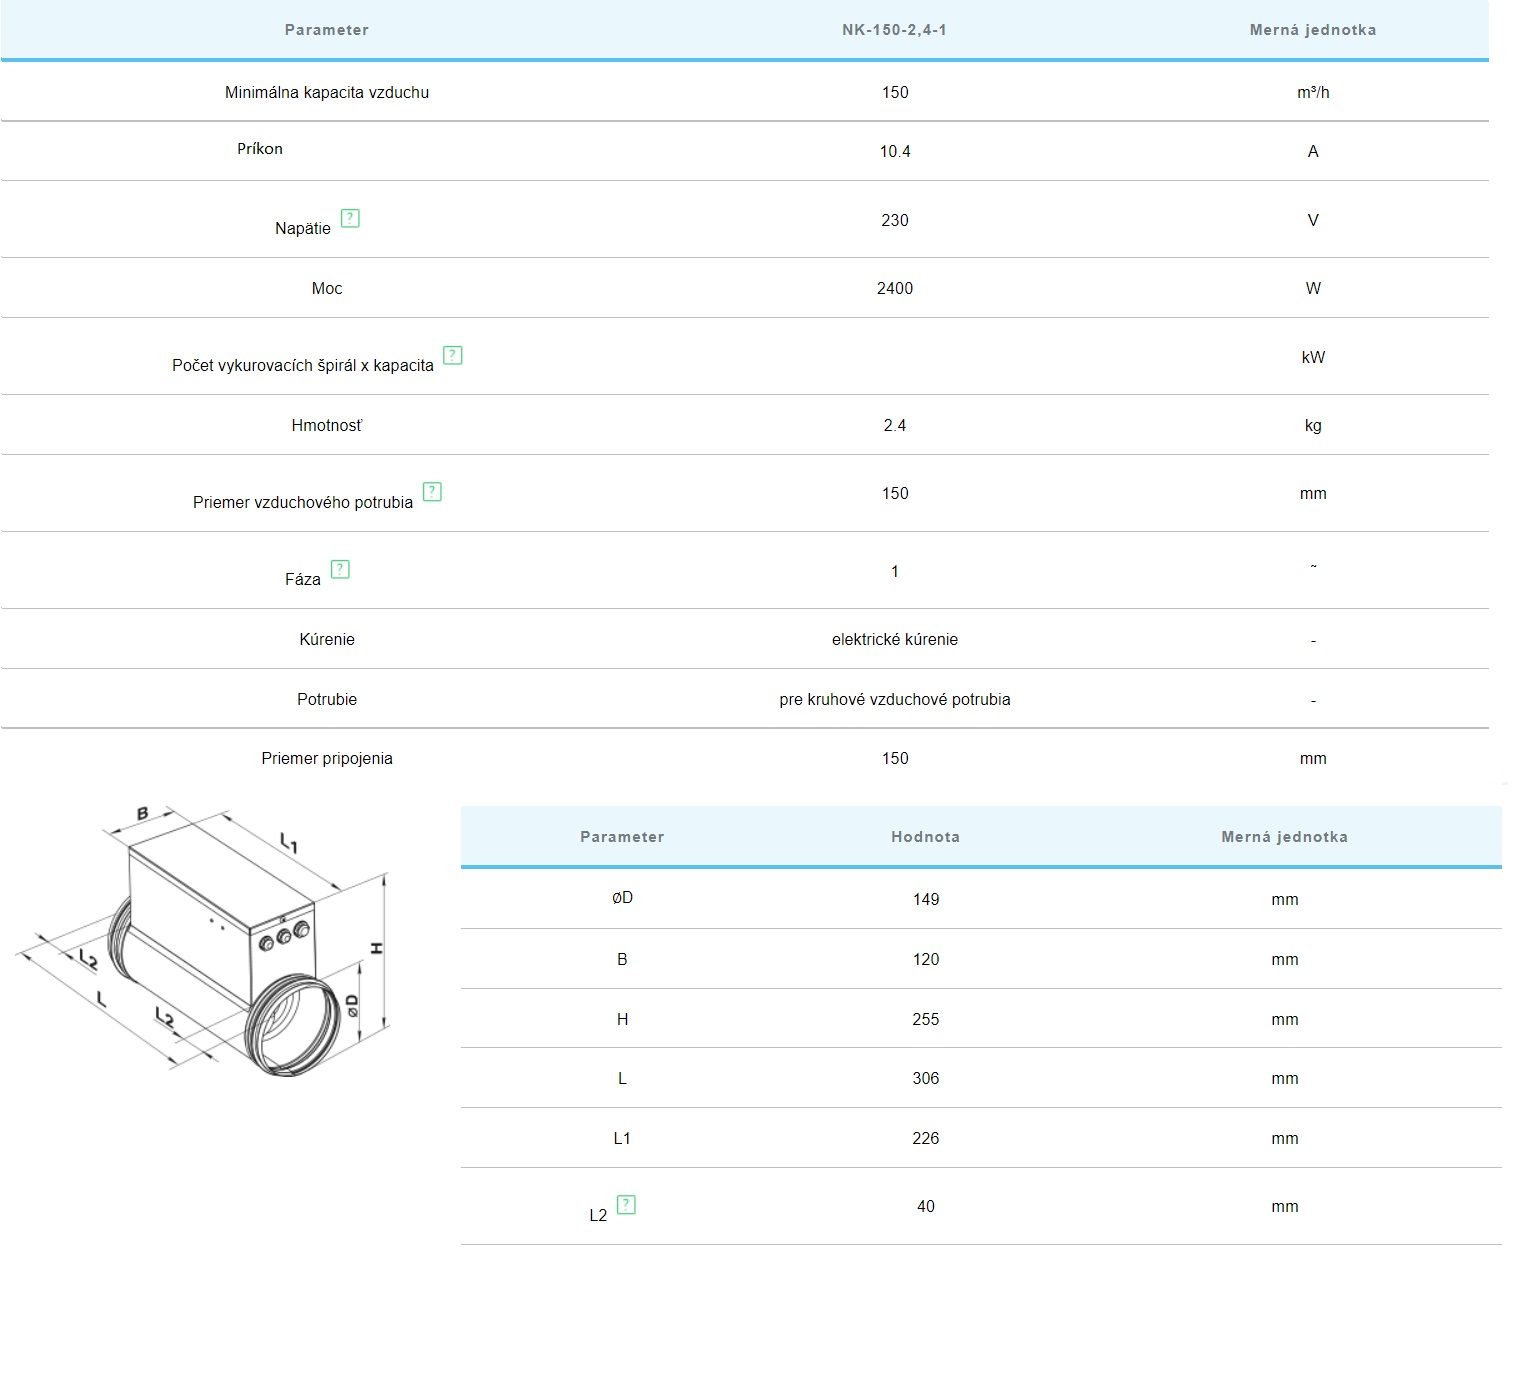Show the Fáza help tooltip icon
The width and height of the screenshot is (1528, 1396).
(340, 569)
